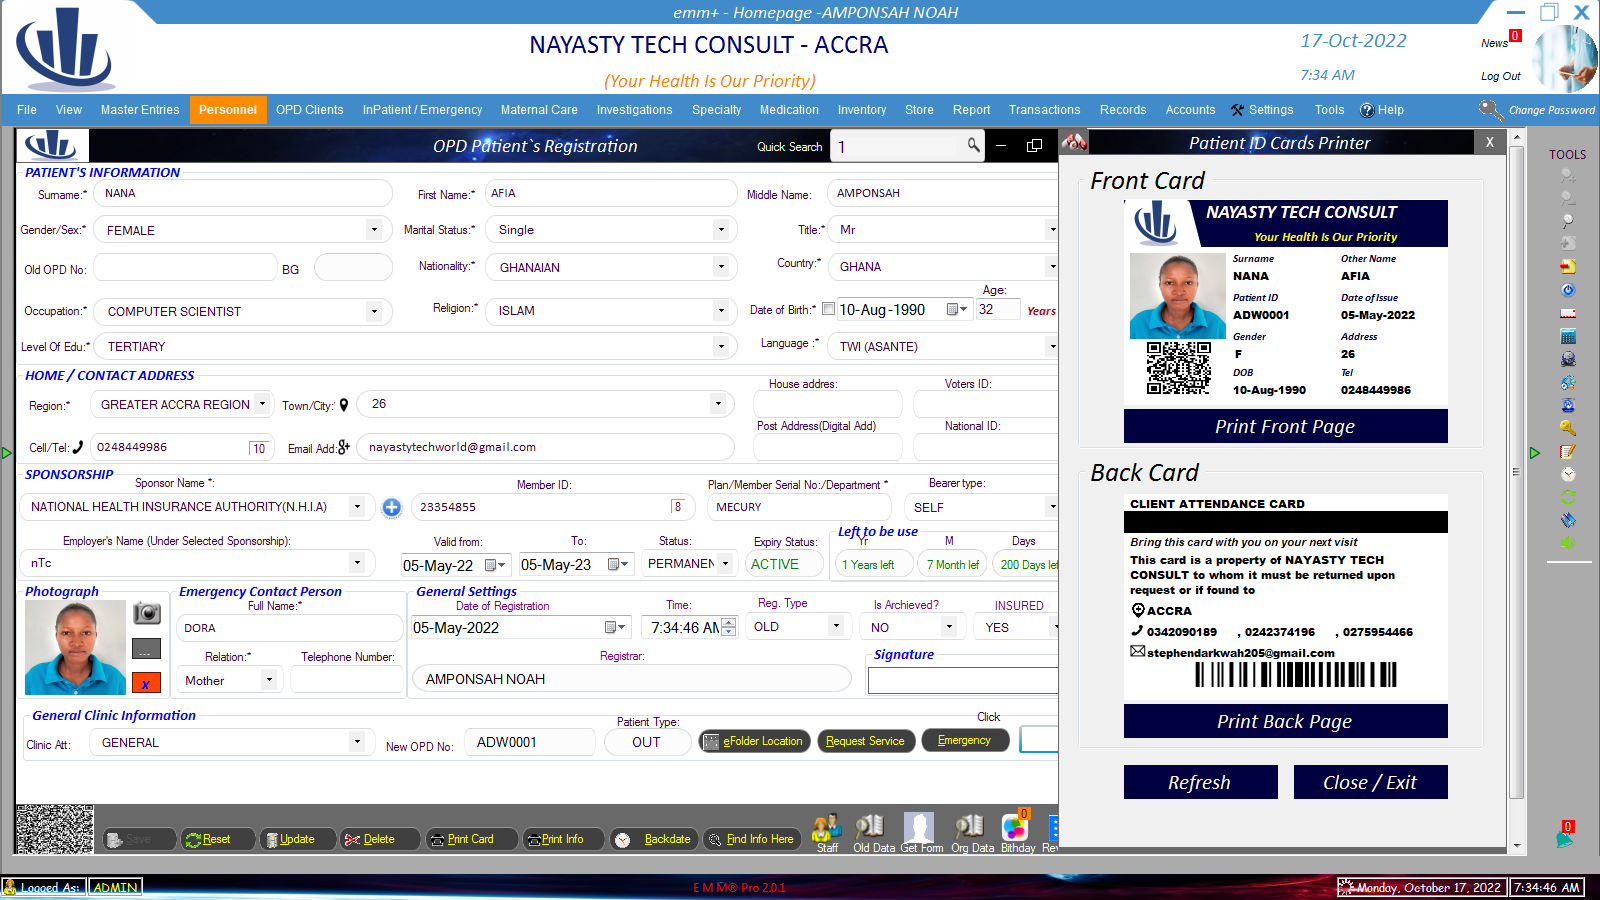Expand the Gender/Sex dropdown
This screenshot has height=900, width=1600.
tap(374, 230)
